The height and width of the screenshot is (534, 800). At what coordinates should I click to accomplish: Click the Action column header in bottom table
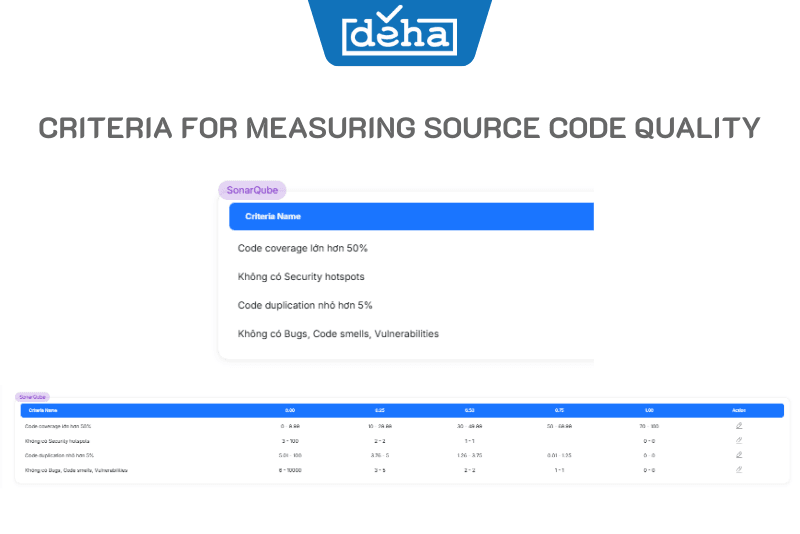739,410
